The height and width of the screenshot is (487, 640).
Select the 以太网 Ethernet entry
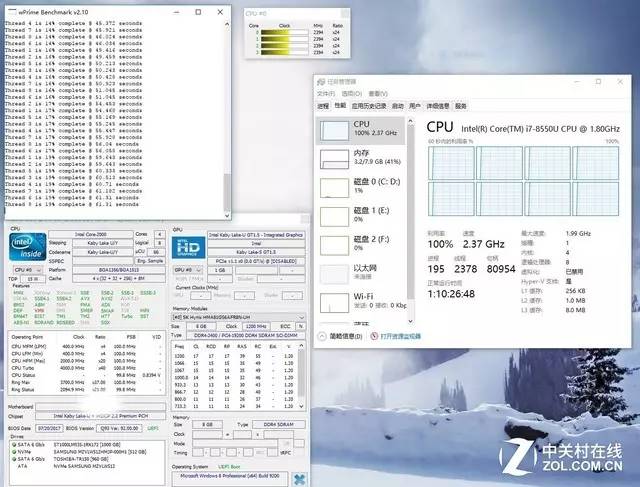tap(360, 274)
